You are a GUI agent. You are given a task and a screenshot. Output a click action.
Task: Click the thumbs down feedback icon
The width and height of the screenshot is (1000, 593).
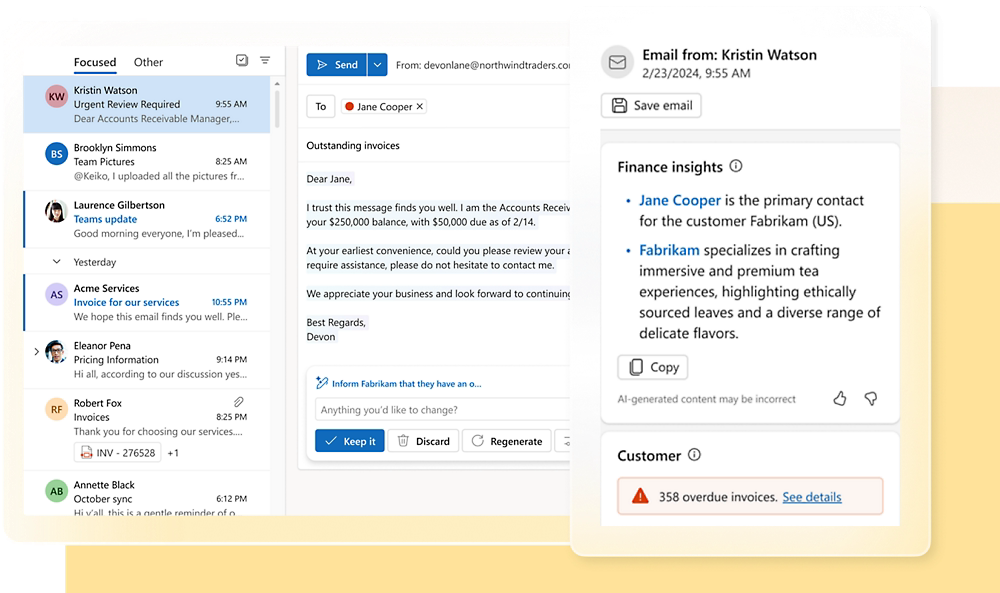870,398
